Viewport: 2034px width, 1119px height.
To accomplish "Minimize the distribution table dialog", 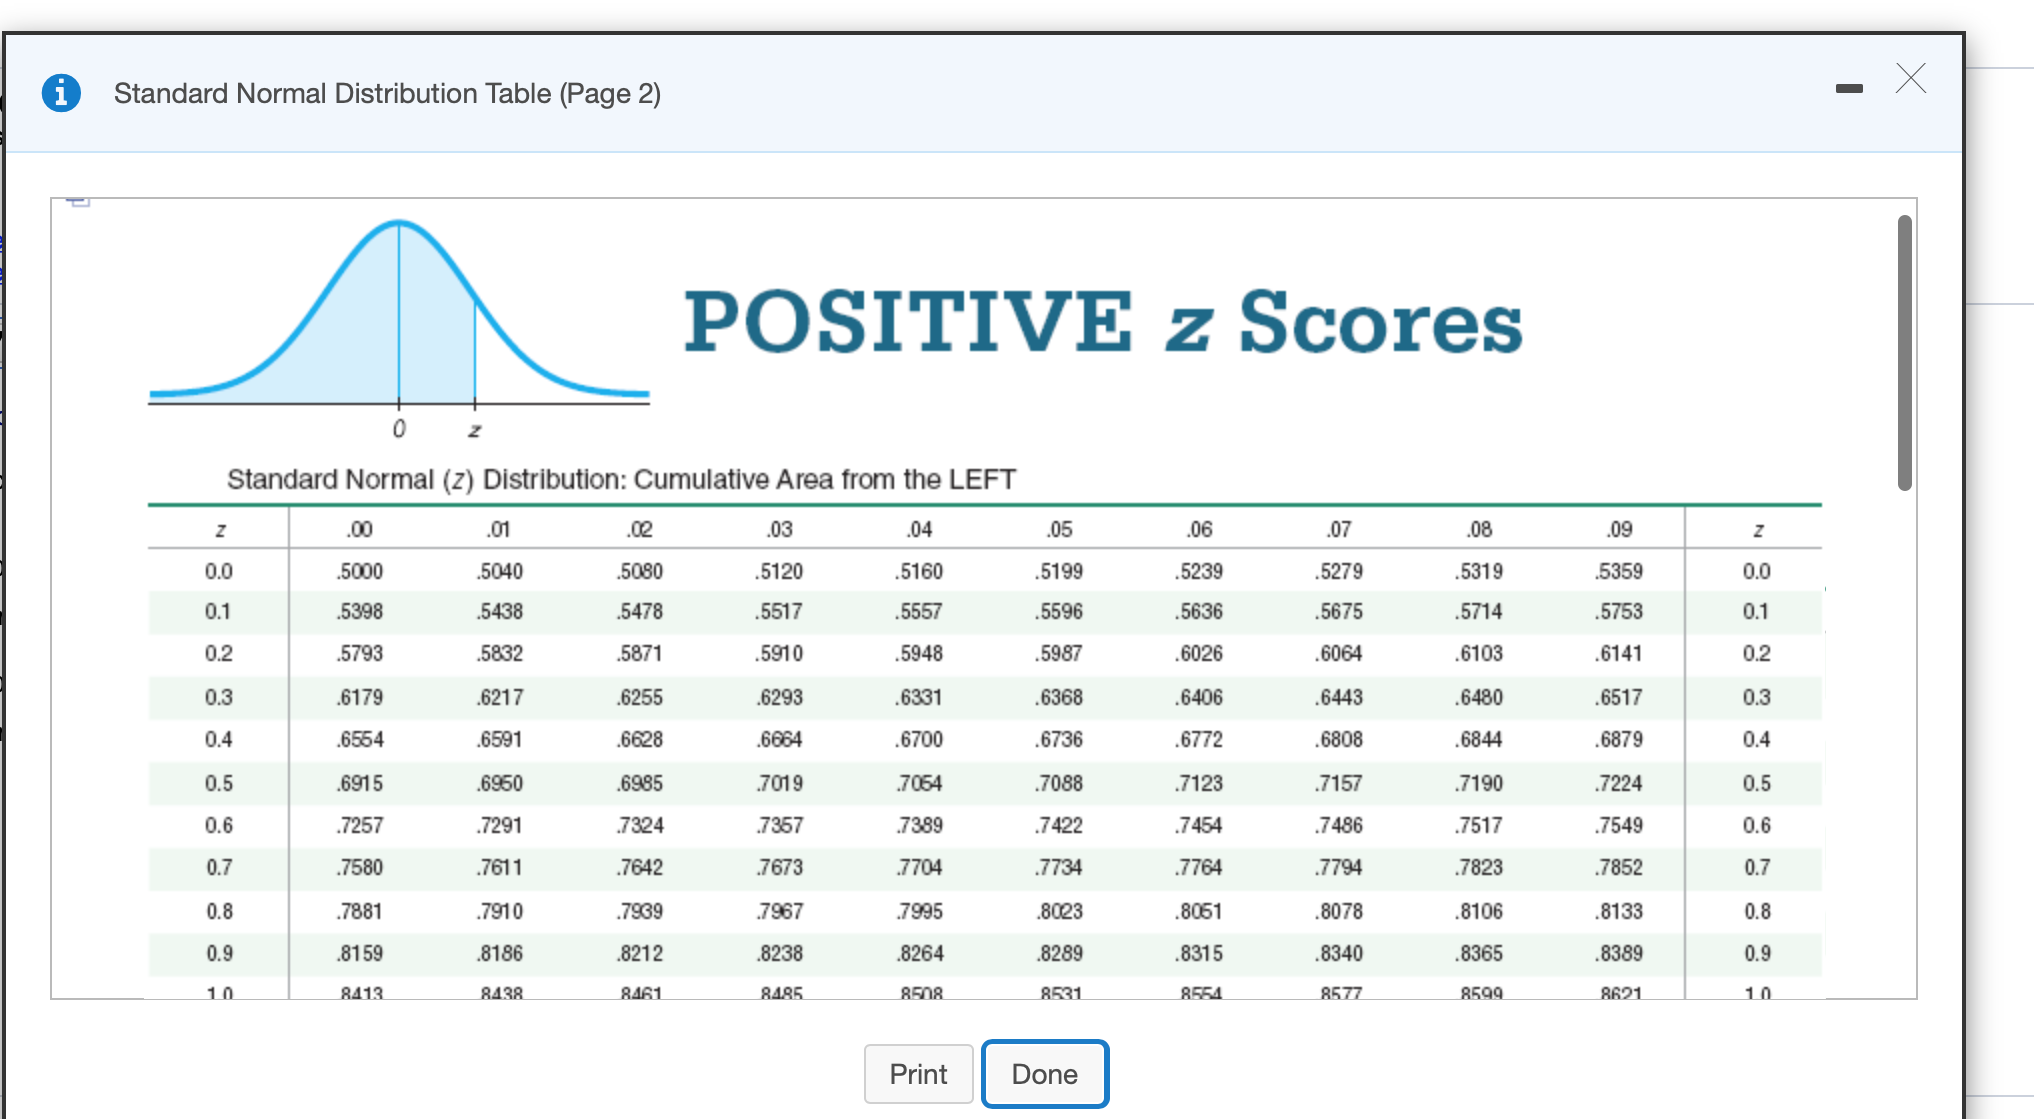I will point(1851,88).
